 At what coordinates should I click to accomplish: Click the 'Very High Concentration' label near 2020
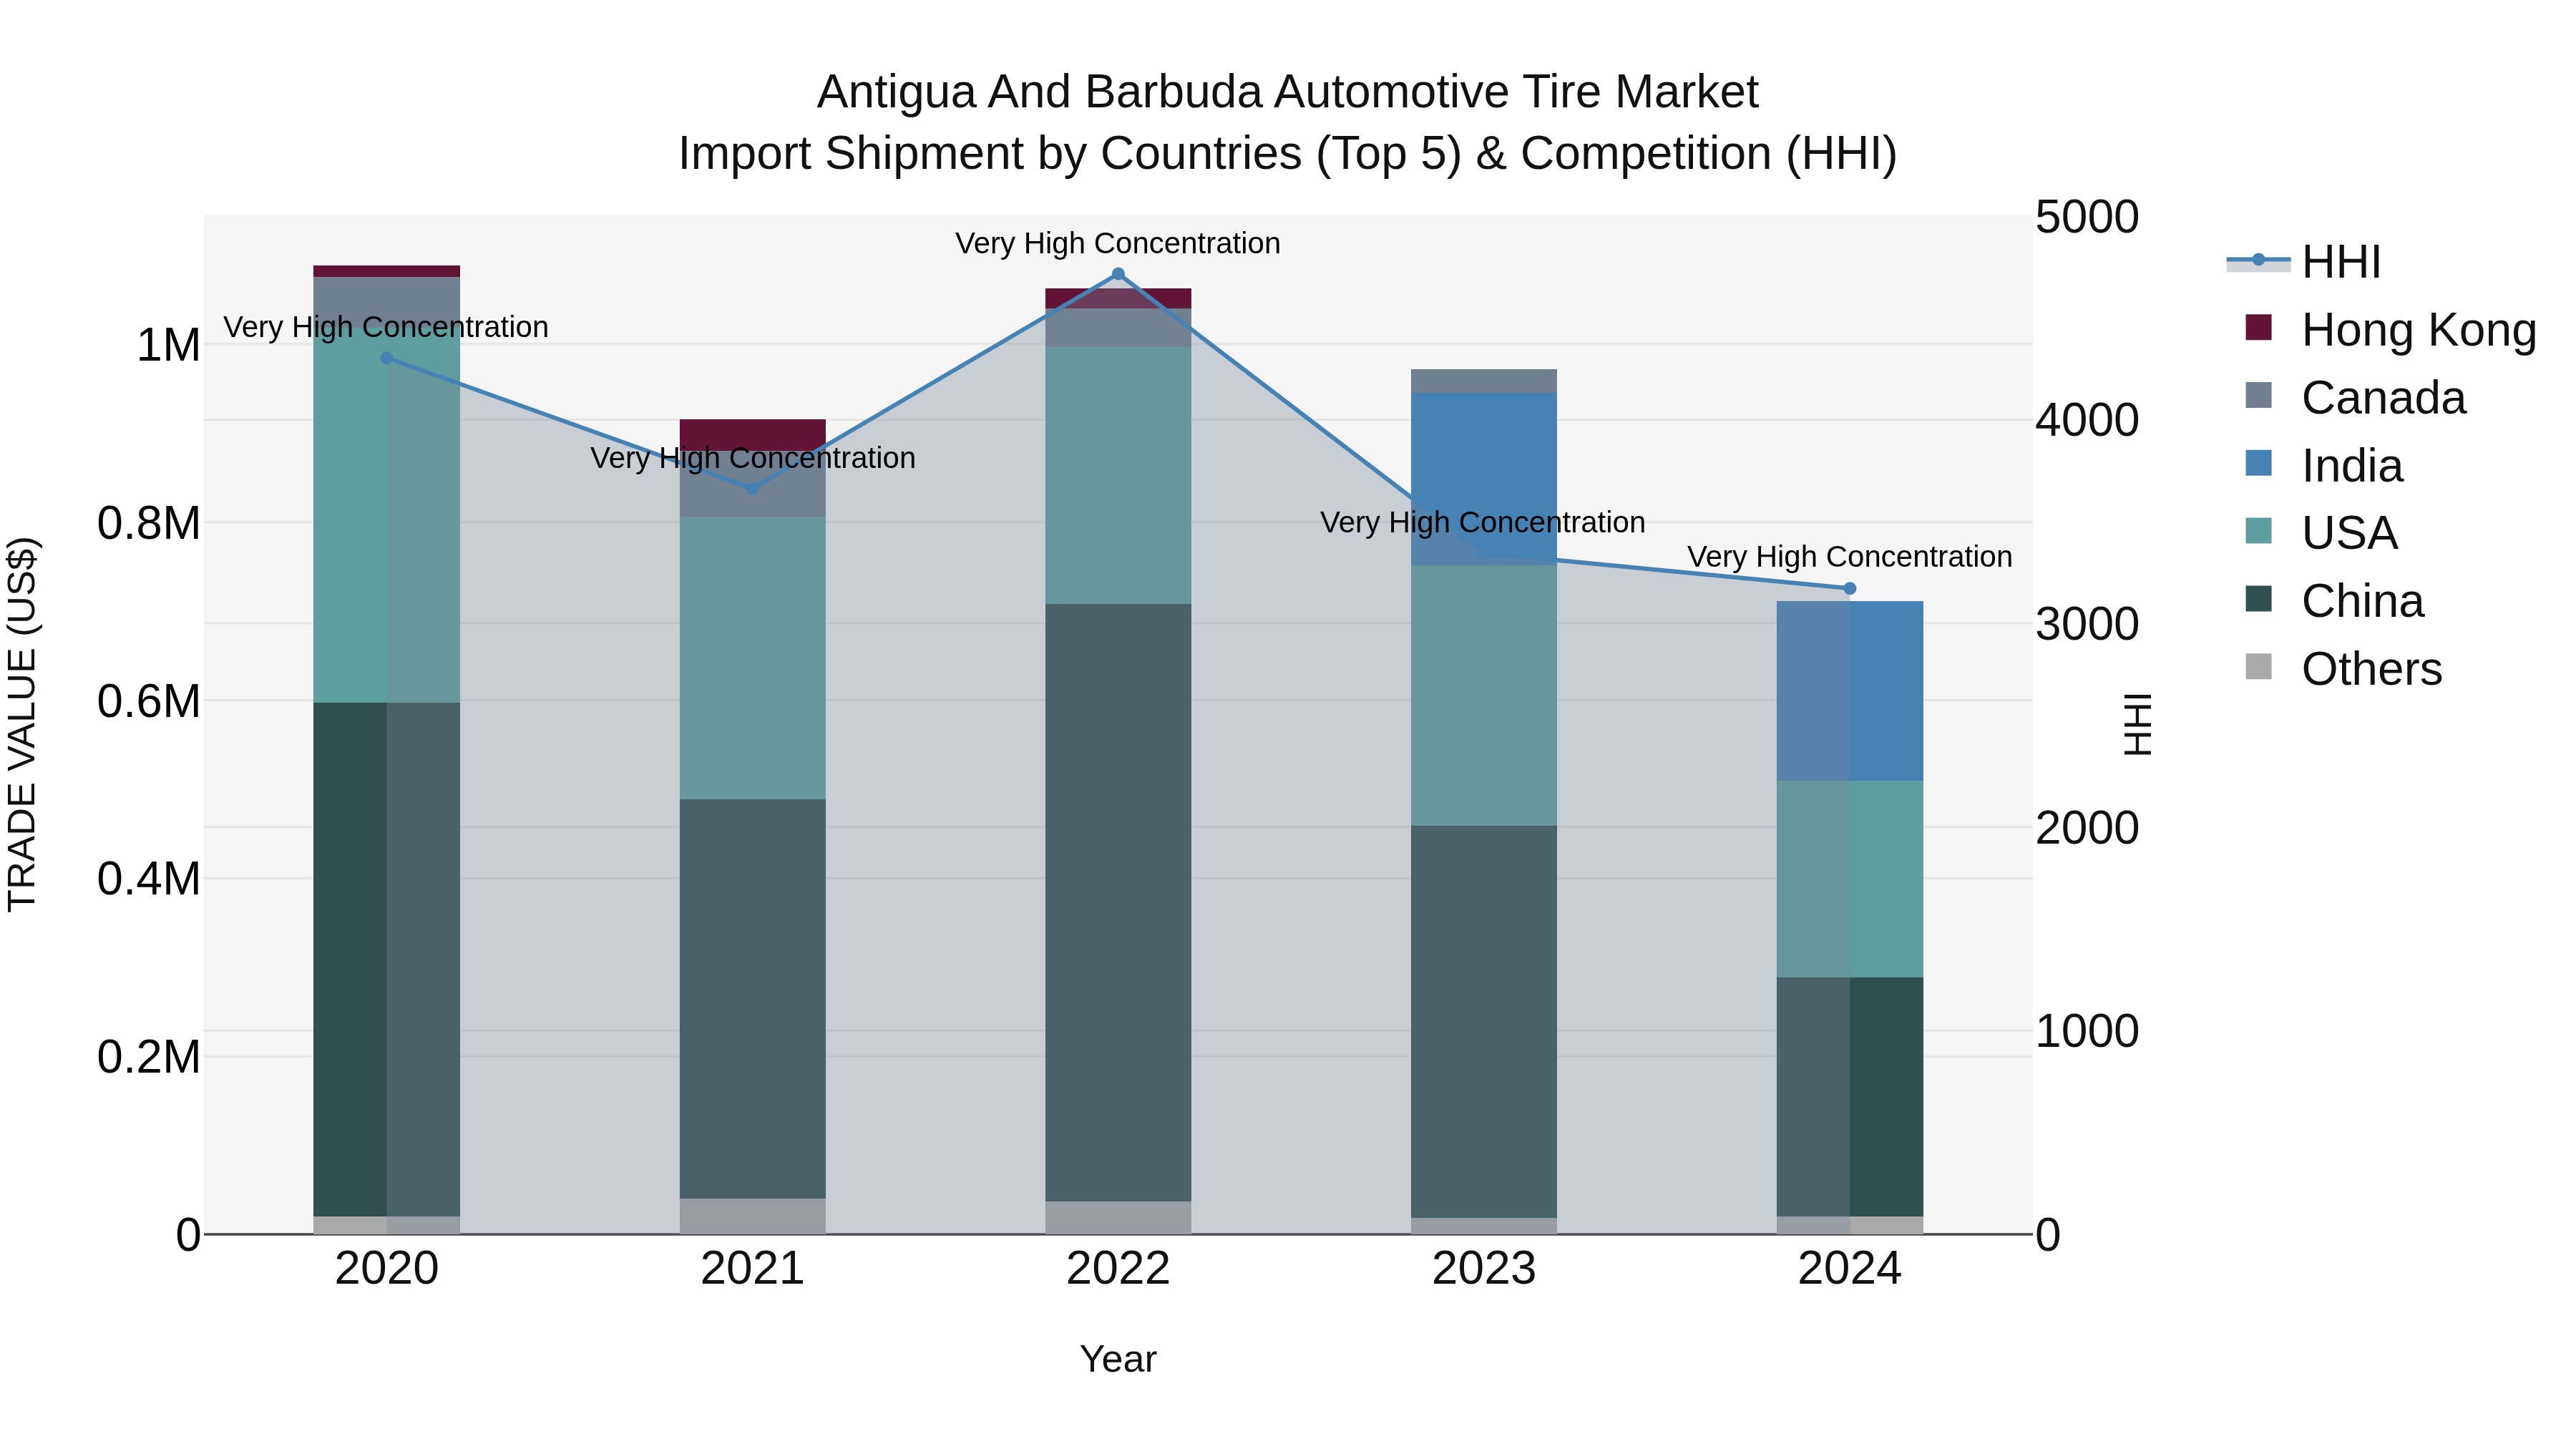(386, 328)
